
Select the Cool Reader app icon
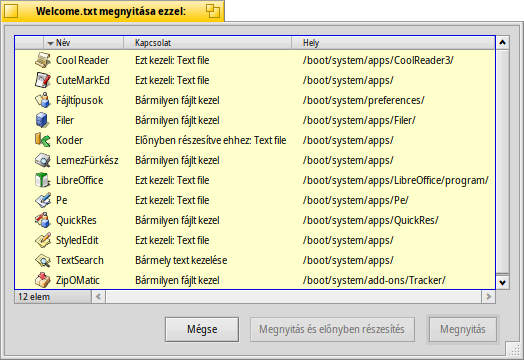[x=43, y=60]
